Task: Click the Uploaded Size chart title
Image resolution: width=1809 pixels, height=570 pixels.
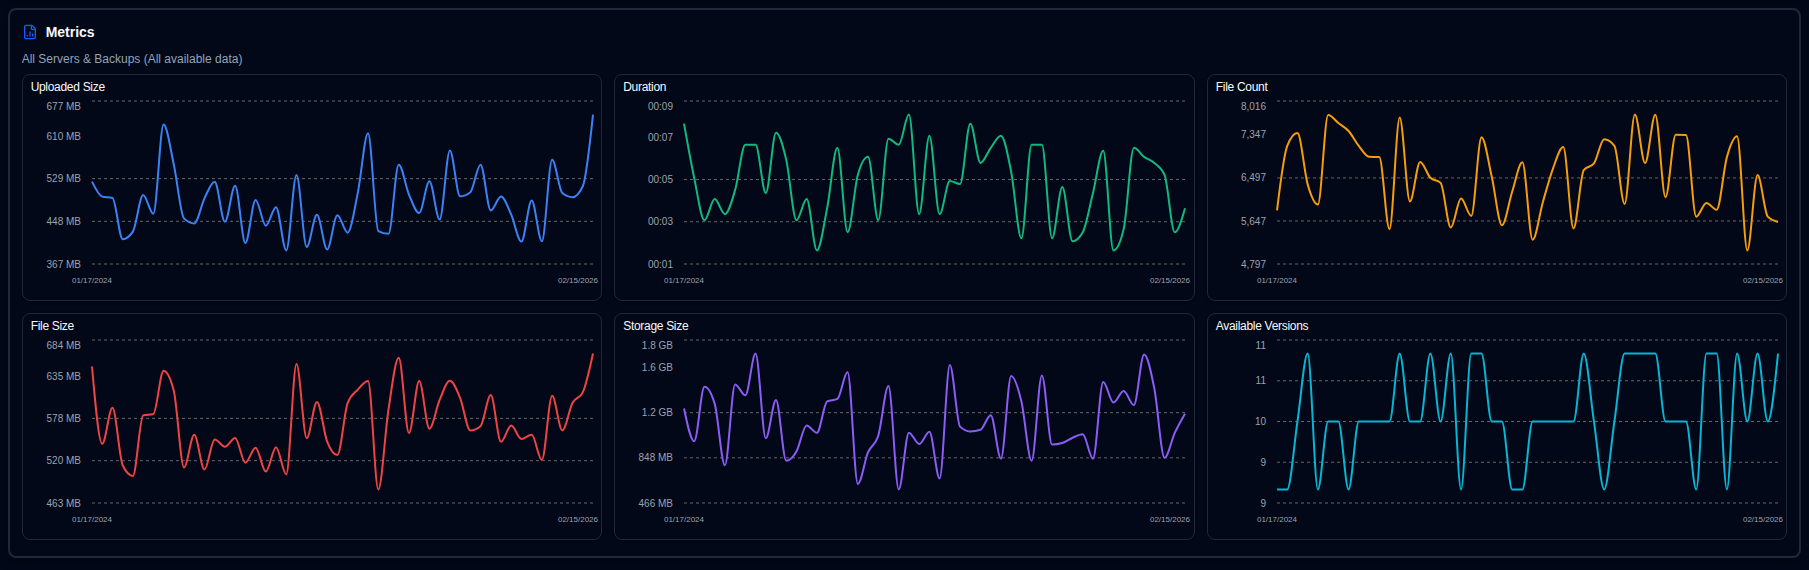Action: pos(68,87)
